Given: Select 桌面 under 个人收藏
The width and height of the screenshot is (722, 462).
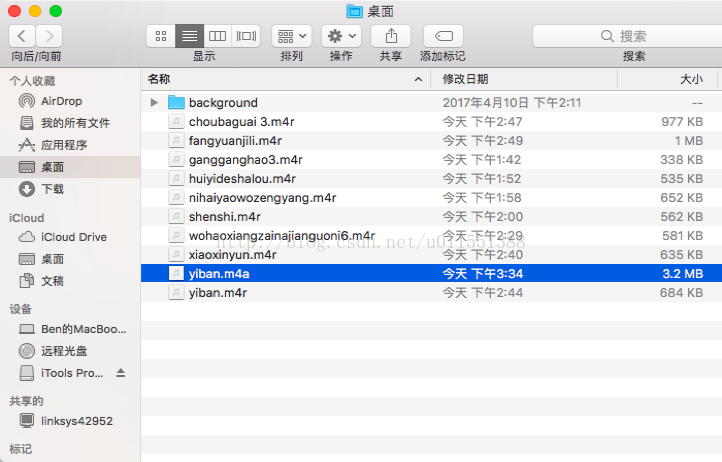Looking at the screenshot, I should pos(70,167).
